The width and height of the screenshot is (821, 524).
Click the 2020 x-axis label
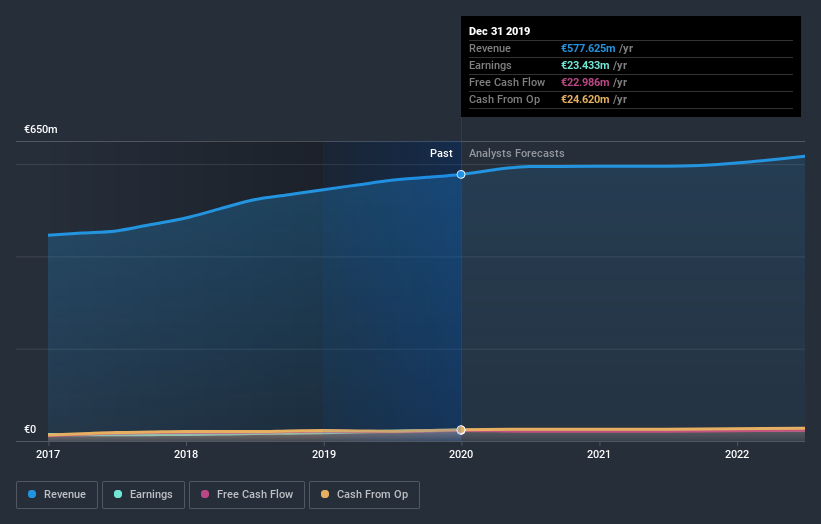pos(461,454)
